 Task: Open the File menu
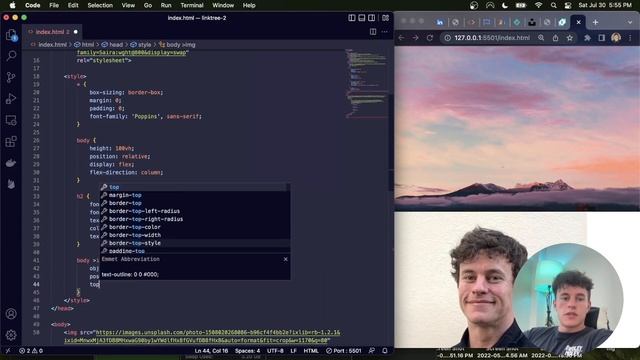click(54, 5)
